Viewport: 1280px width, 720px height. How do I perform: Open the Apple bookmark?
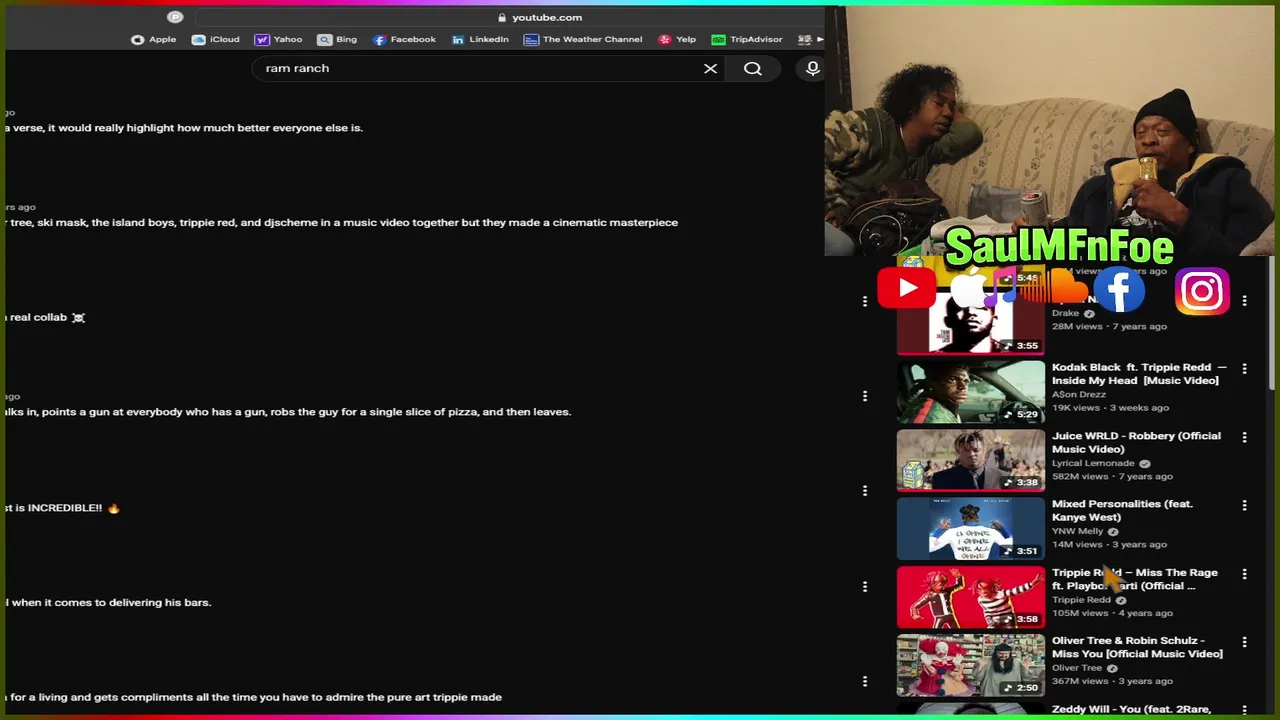tap(154, 39)
